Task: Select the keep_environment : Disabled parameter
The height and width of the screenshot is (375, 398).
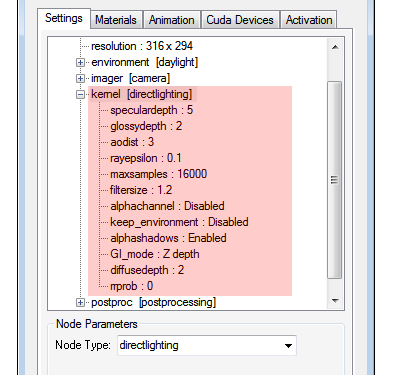Action: coord(179,222)
